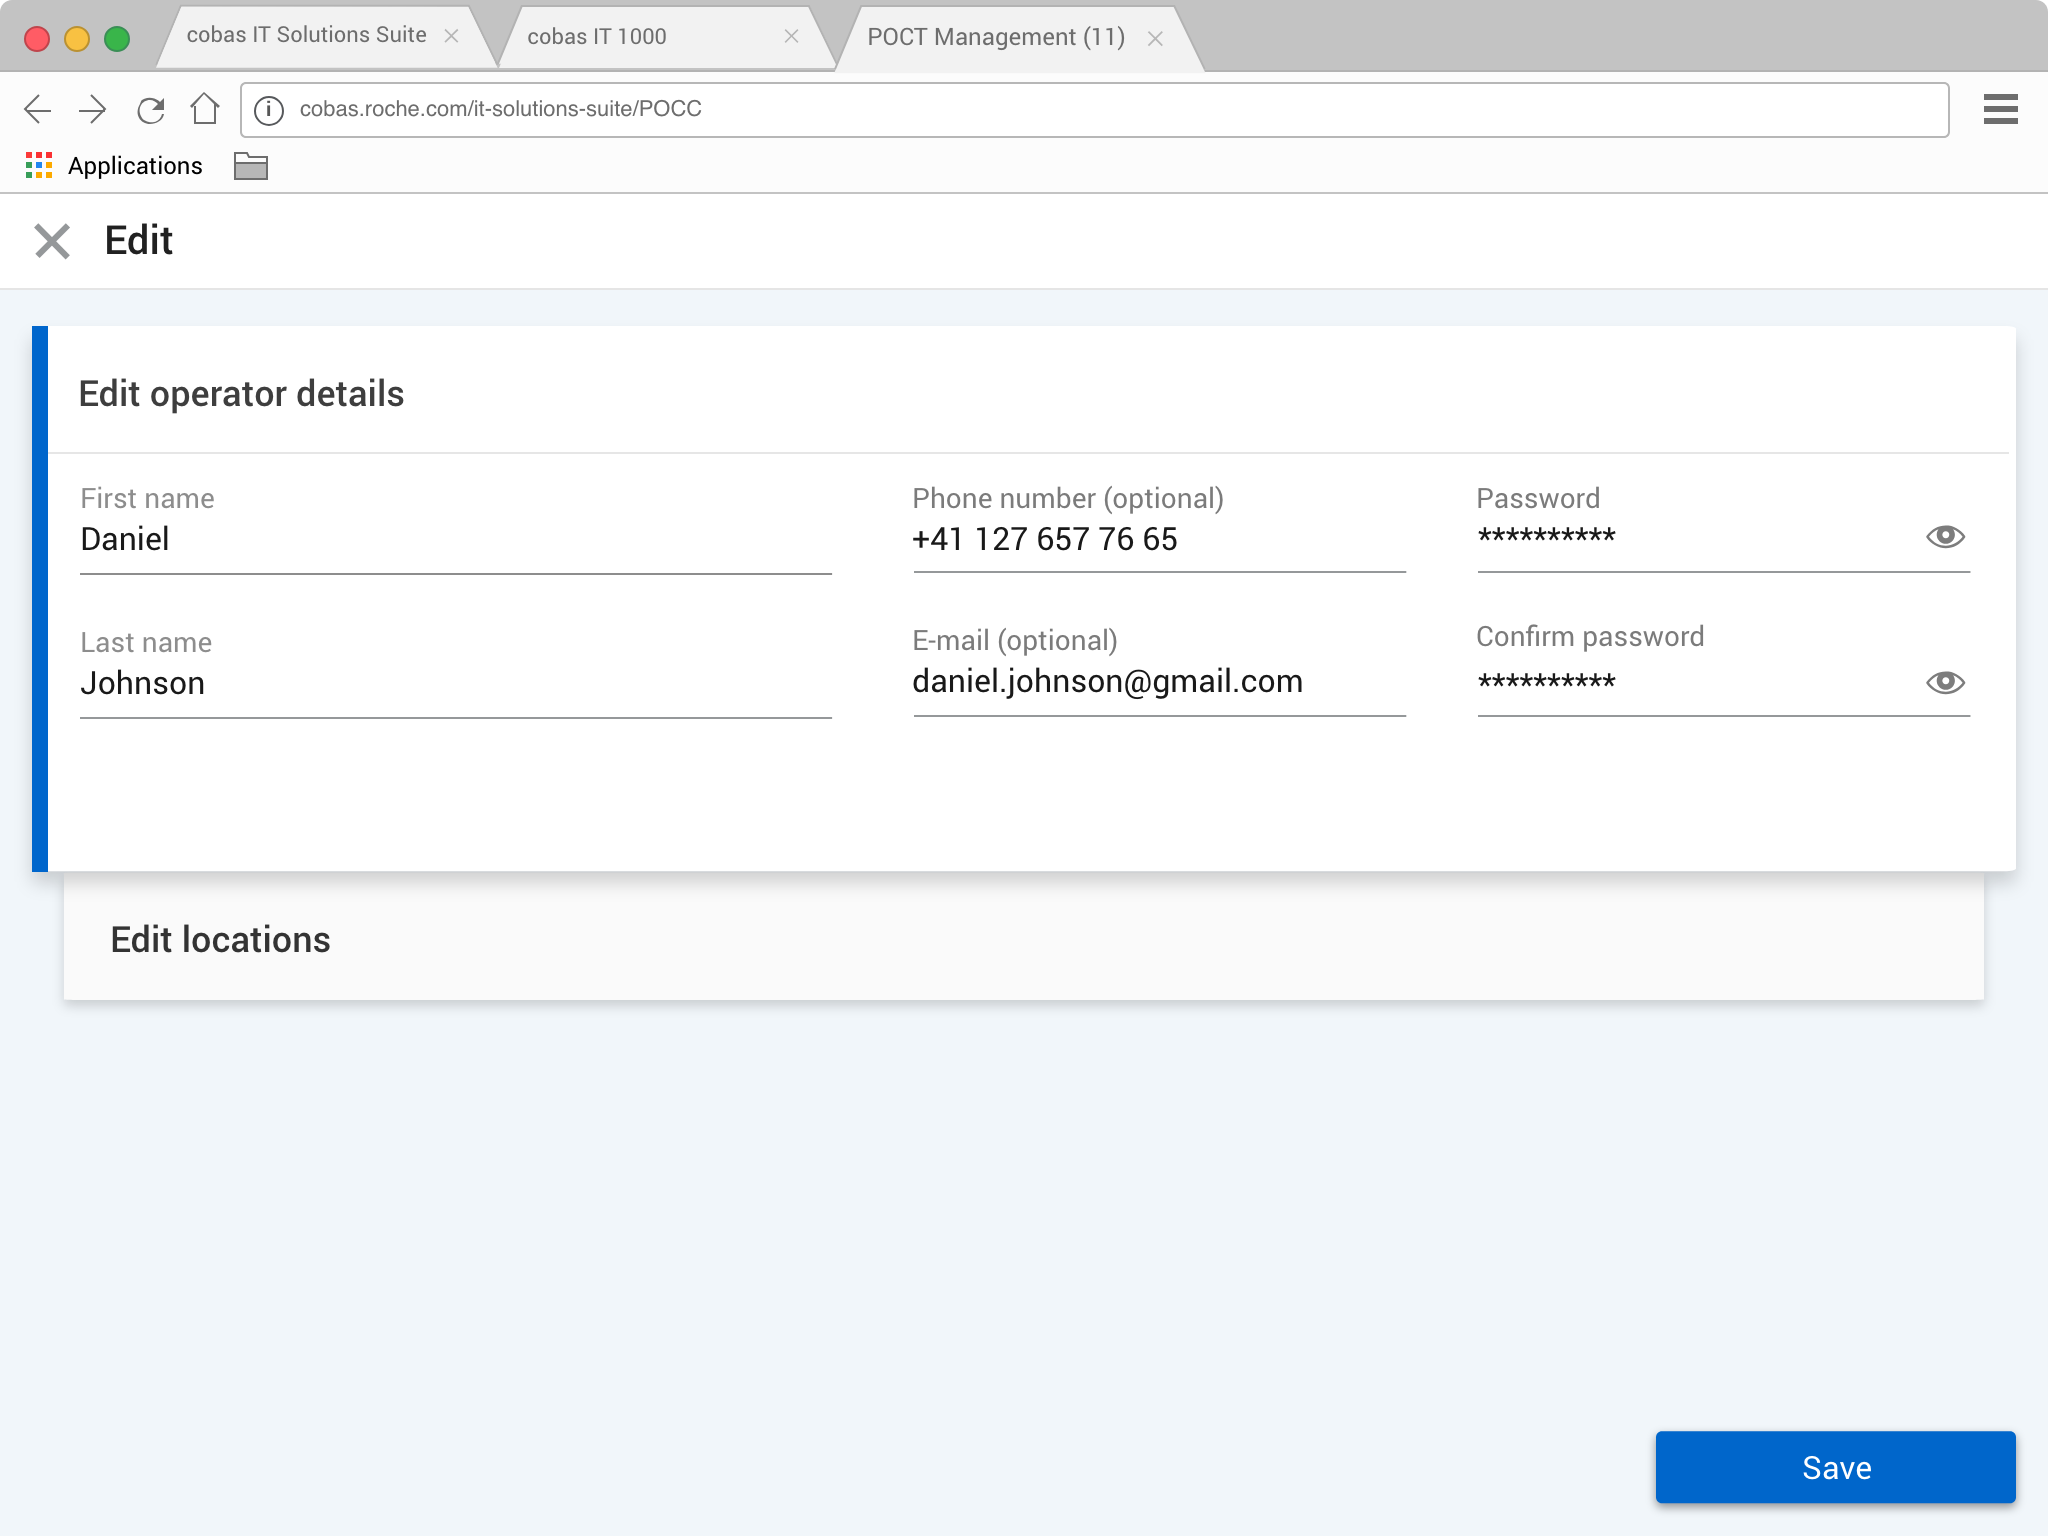Viewport: 2048px width, 1536px height.
Task: Close the Edit screen with X icon
Action: click(x=52, y=241)
